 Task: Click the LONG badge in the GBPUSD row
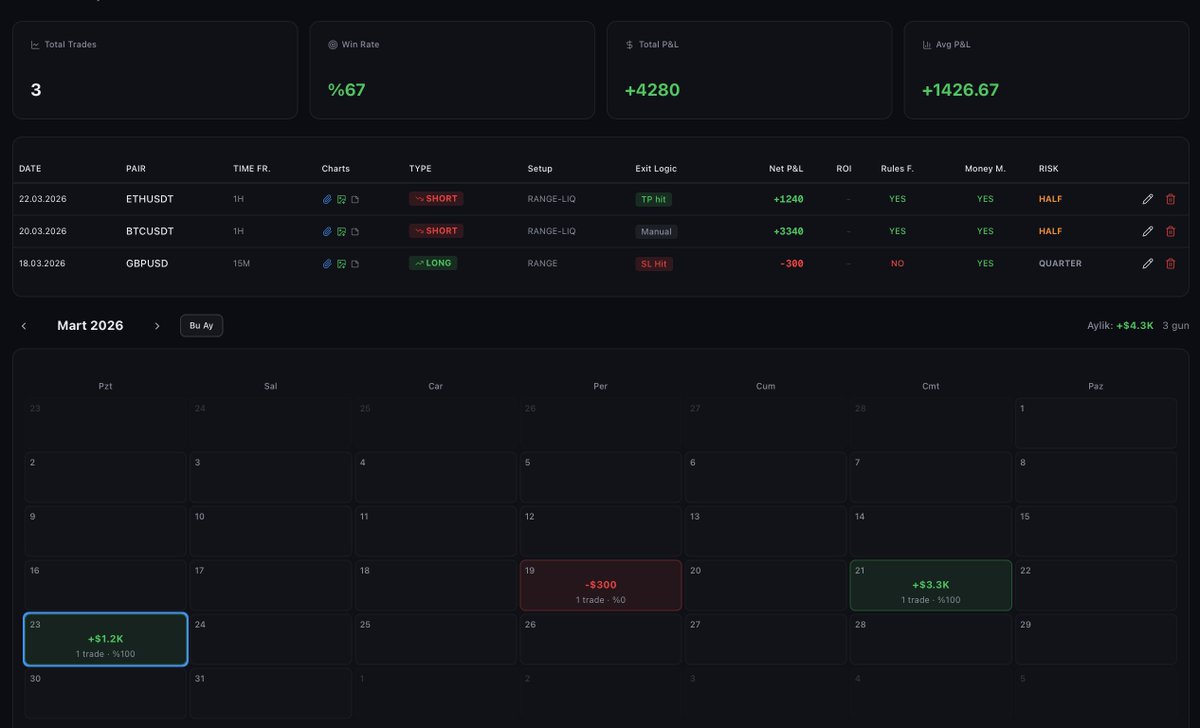pos(433,263)
